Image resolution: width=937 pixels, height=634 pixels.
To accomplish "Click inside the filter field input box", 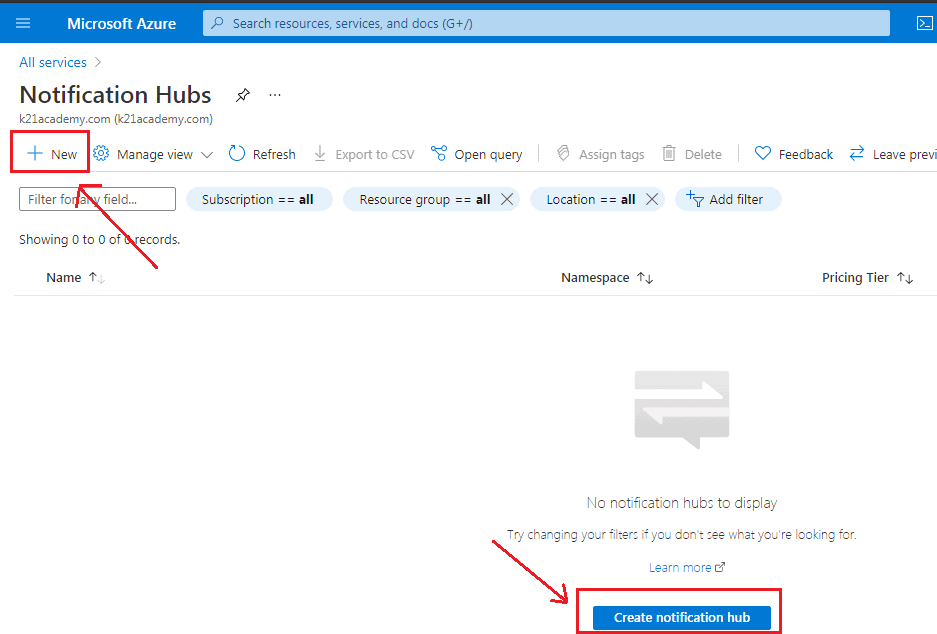I will tap(96, 199).
